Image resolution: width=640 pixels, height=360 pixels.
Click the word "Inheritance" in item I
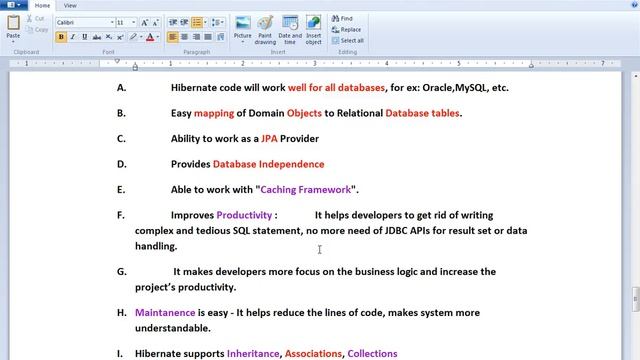[x=253, y=353]
